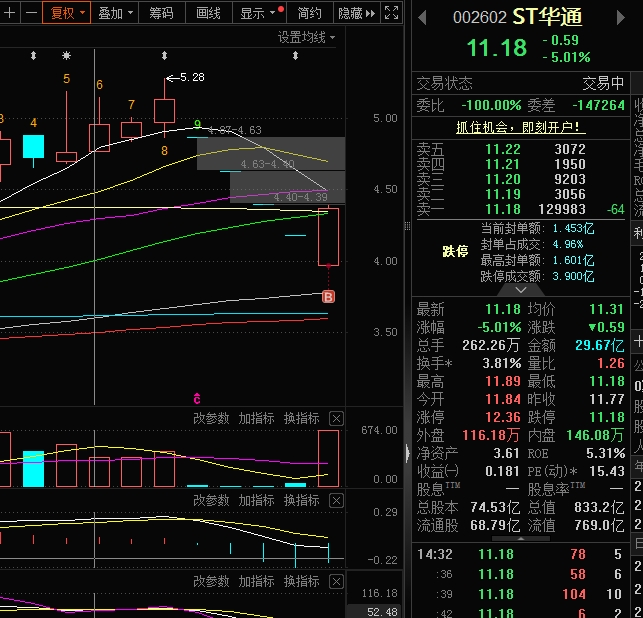
Task: Open the 复权 dropdown
Action: (x=66, y=13)
